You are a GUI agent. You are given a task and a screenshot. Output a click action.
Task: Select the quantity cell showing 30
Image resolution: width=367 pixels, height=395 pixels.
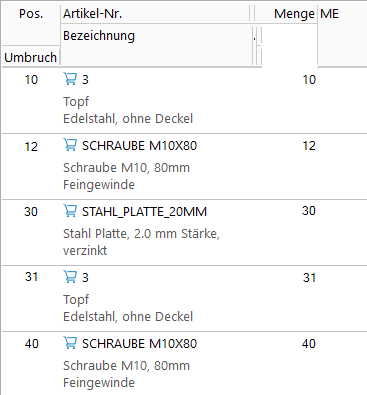tap(309, 211)
